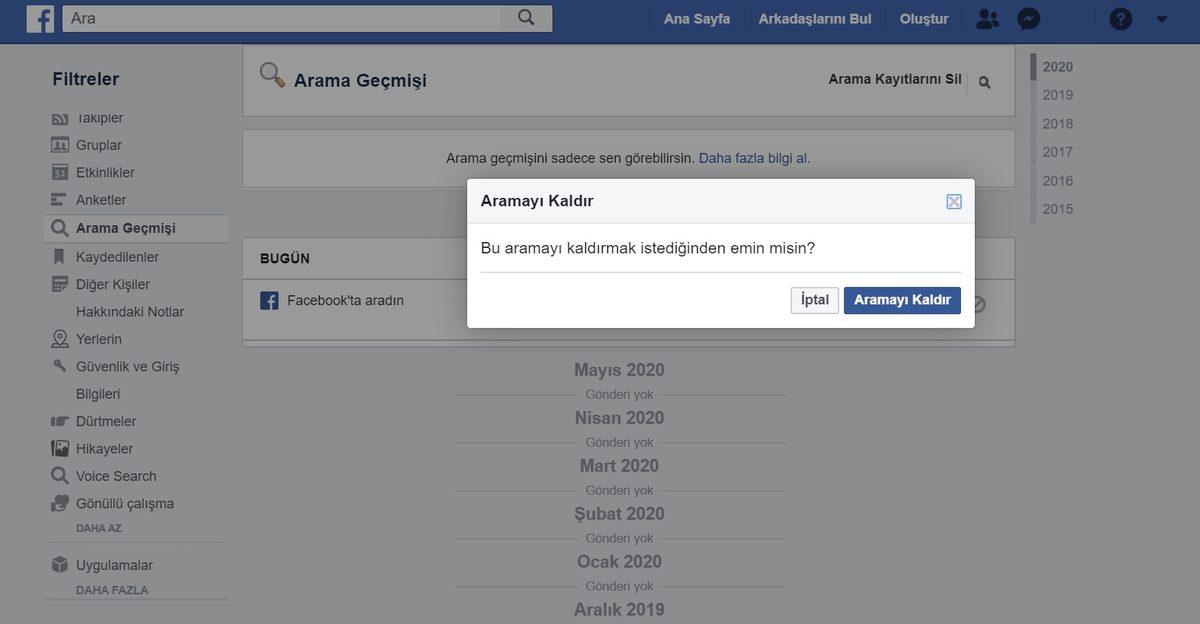Select the Gruplar sidebar icon
Screen dimensions: 1200x624
pyautogui.click(x=61, y=144)
